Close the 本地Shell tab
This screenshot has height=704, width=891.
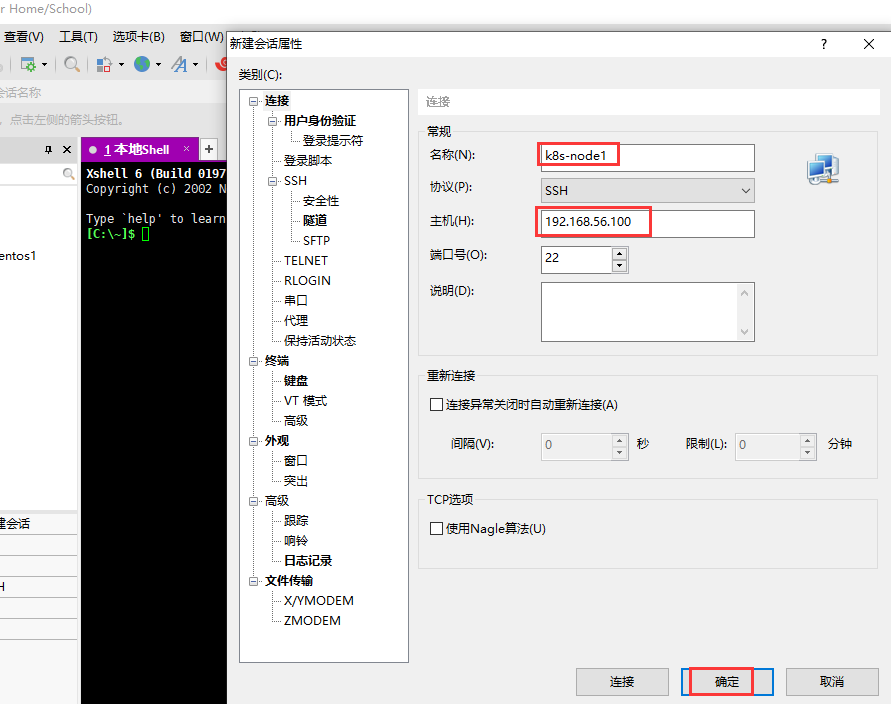[186, 148]
